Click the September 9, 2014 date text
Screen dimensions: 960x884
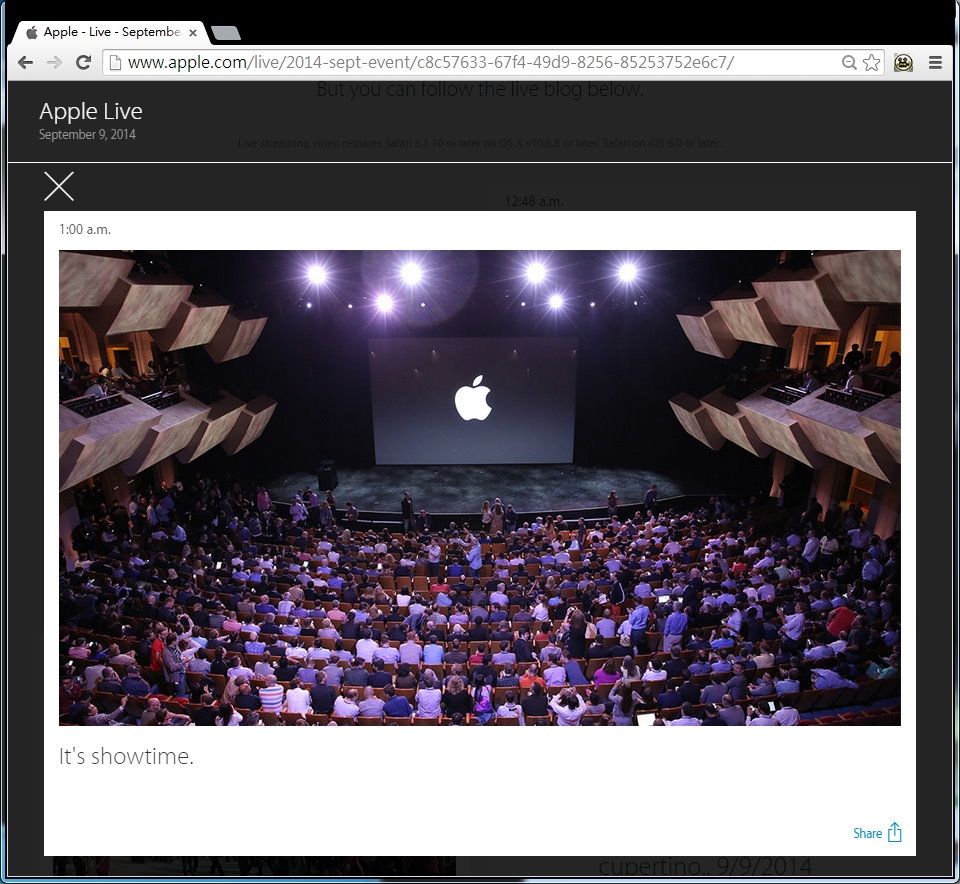[x=87, y=135]
